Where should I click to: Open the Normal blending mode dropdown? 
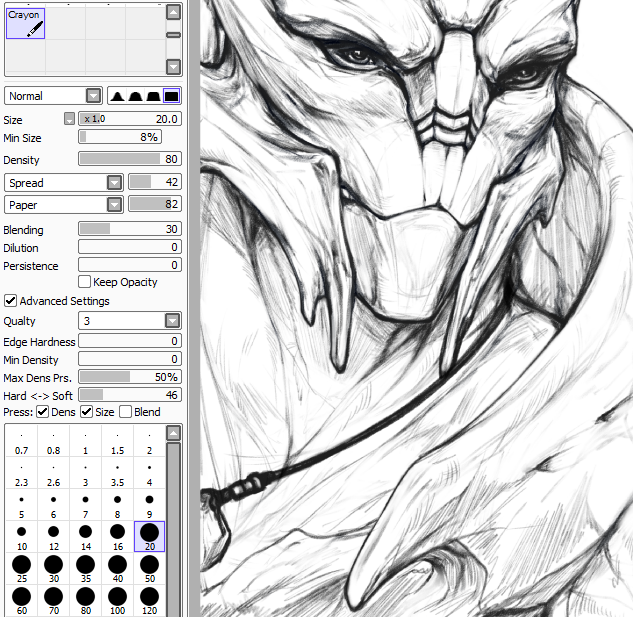(94, 96)
